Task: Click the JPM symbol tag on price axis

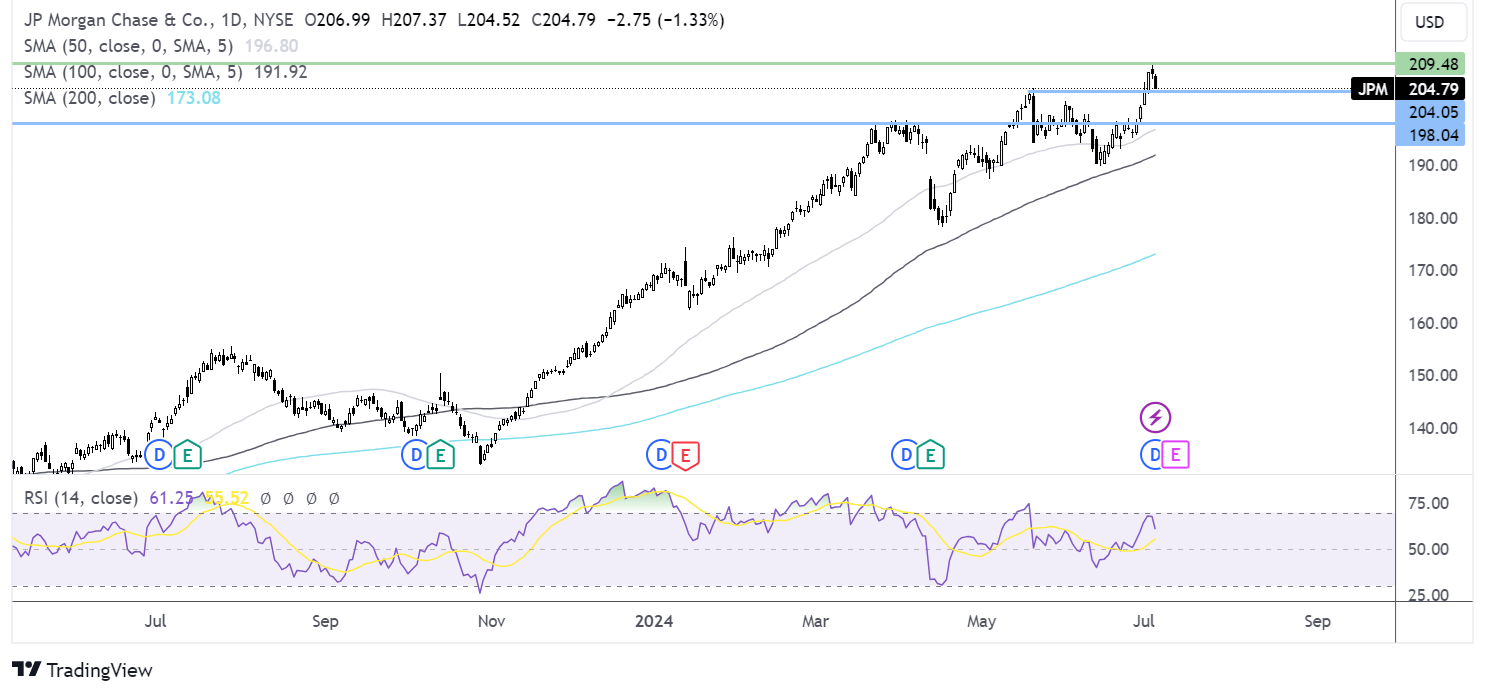Action: tap(1372, 89)
